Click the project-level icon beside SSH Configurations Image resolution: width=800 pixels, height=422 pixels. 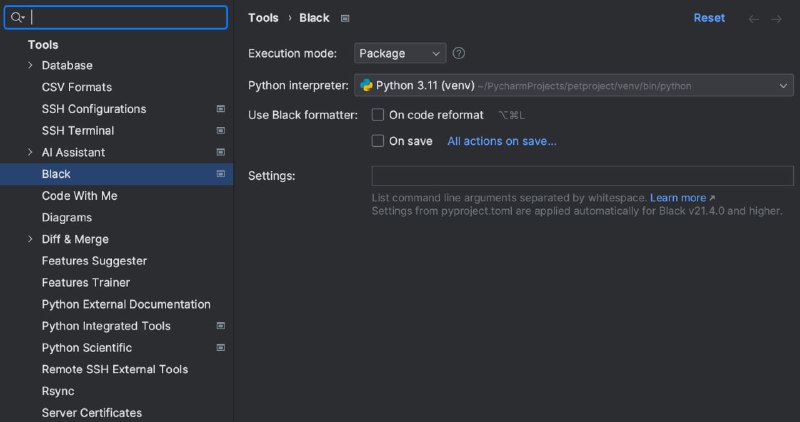click(220, 109)
